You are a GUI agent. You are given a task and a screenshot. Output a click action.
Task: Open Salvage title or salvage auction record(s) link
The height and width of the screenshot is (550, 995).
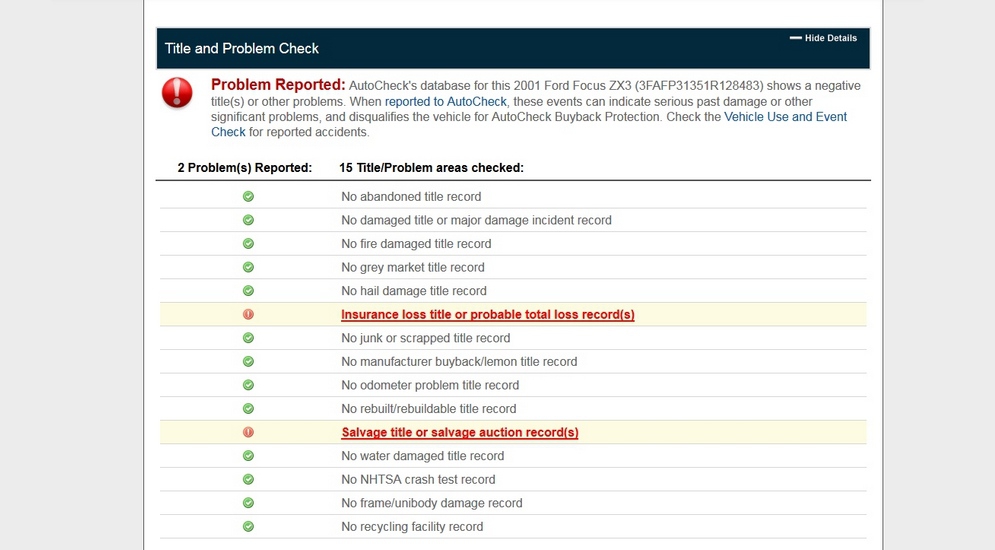(459, 433)
